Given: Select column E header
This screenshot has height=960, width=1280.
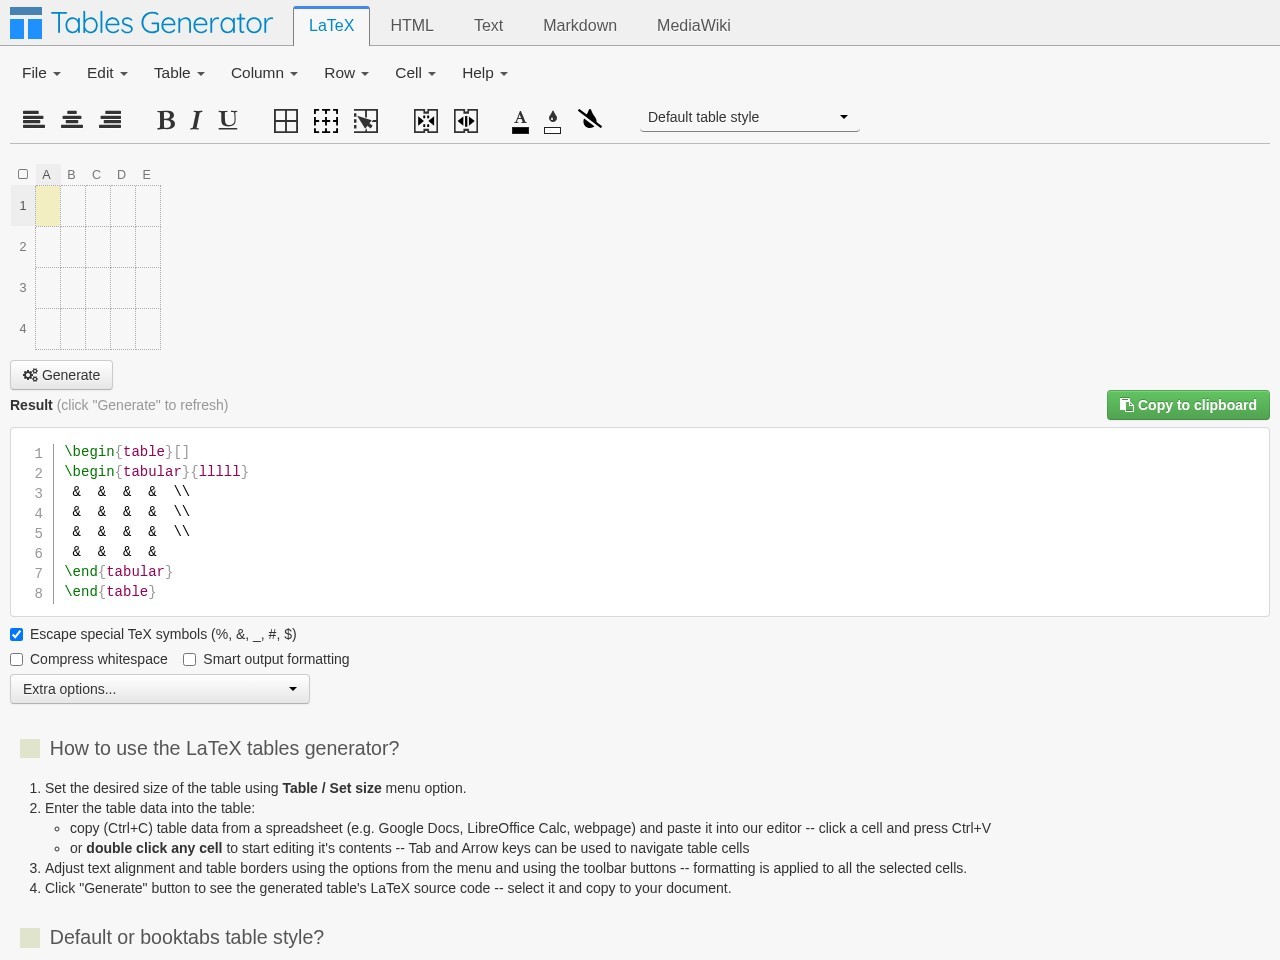Looking at the screenshot, I should 147,174.
